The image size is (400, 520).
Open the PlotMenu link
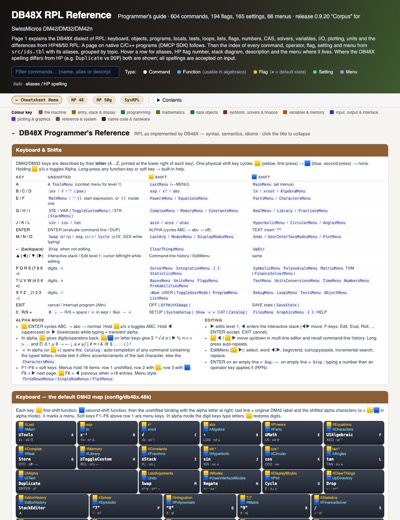tap(332, 236)
